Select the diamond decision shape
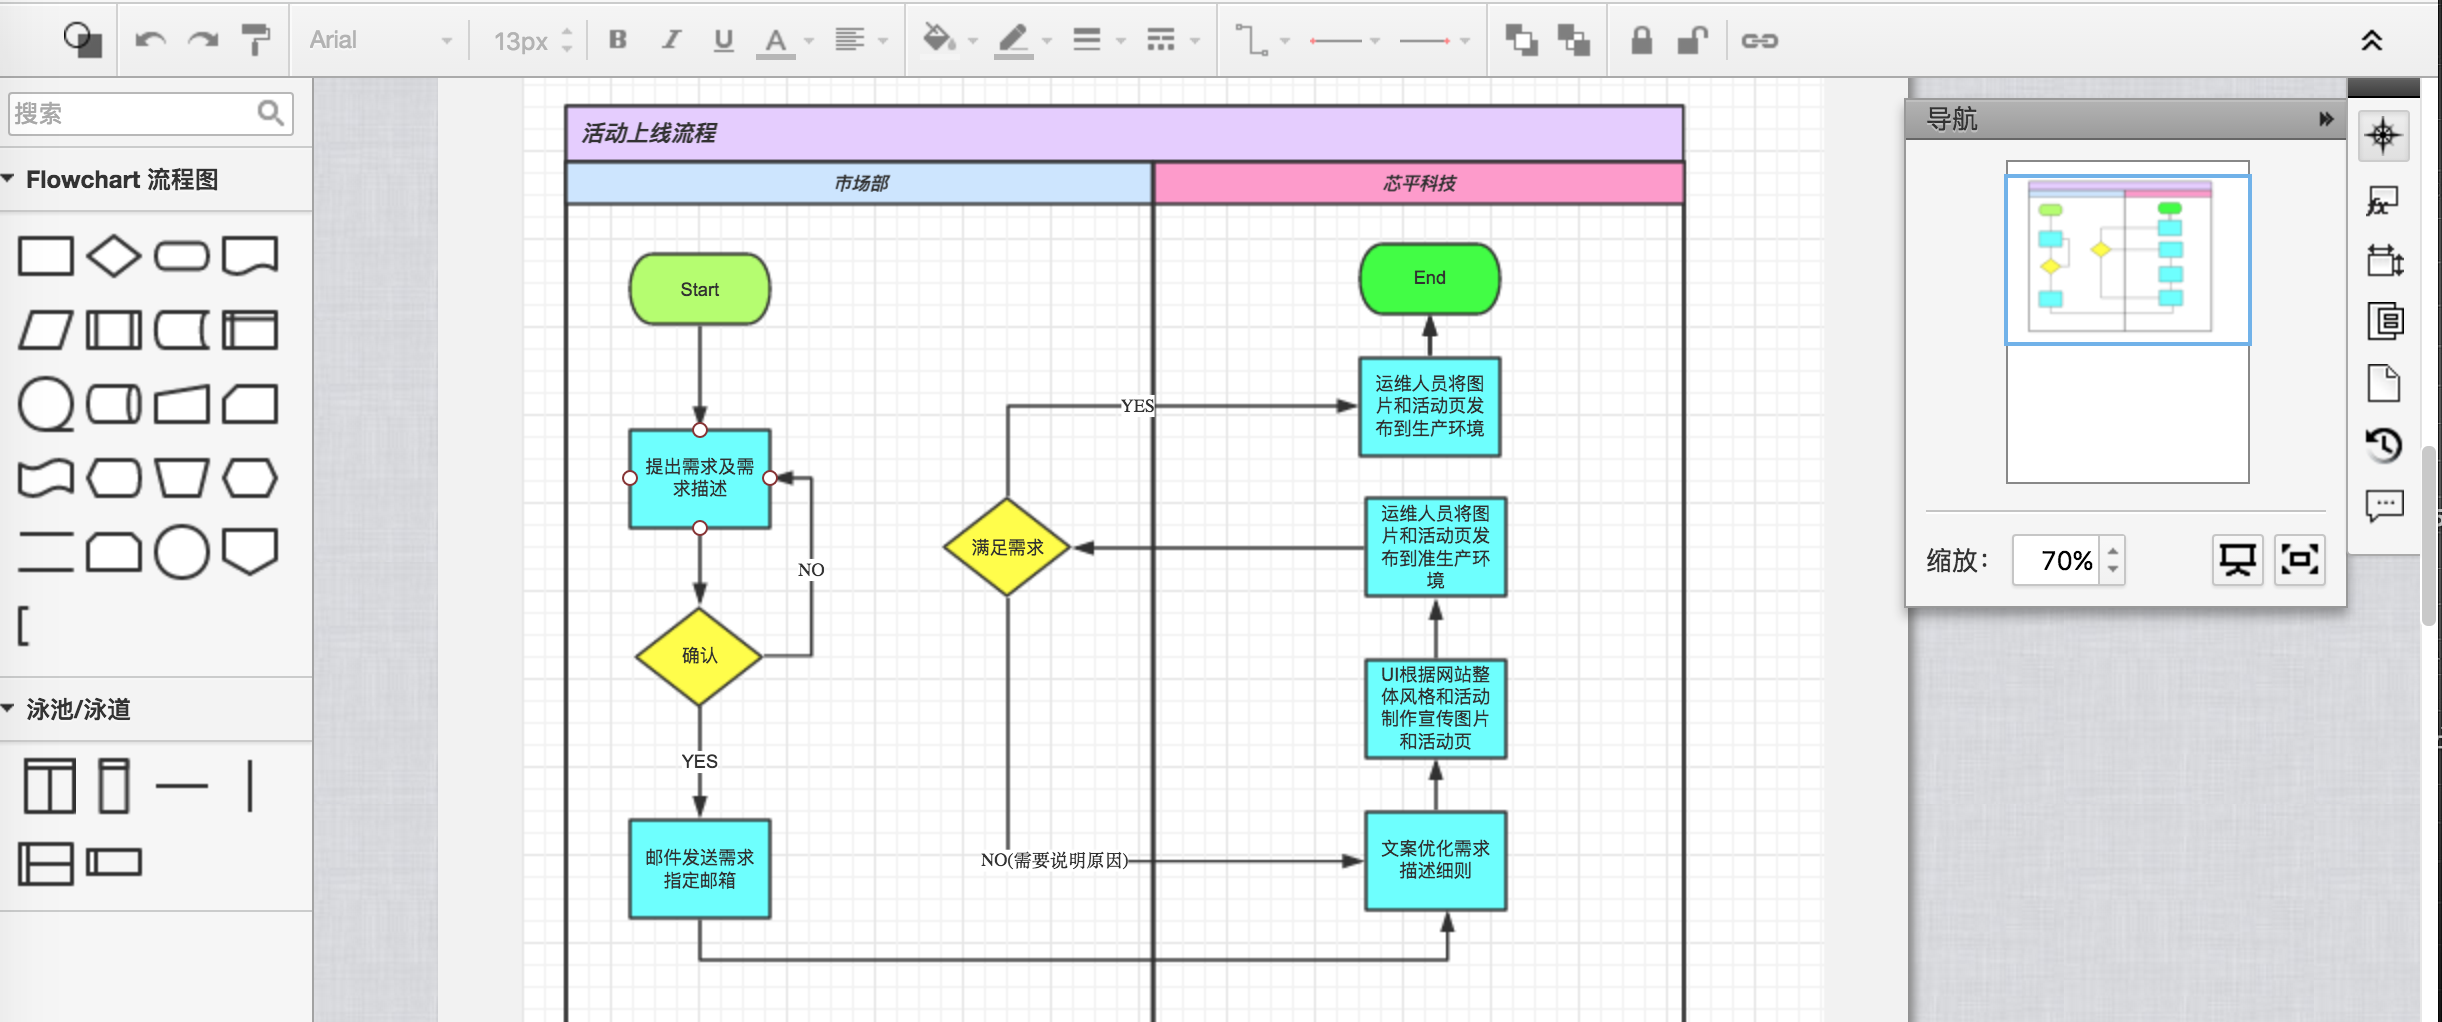The height and width of the screenshot is (1022, 2442). pyautogui.click(x=114, y=256)
